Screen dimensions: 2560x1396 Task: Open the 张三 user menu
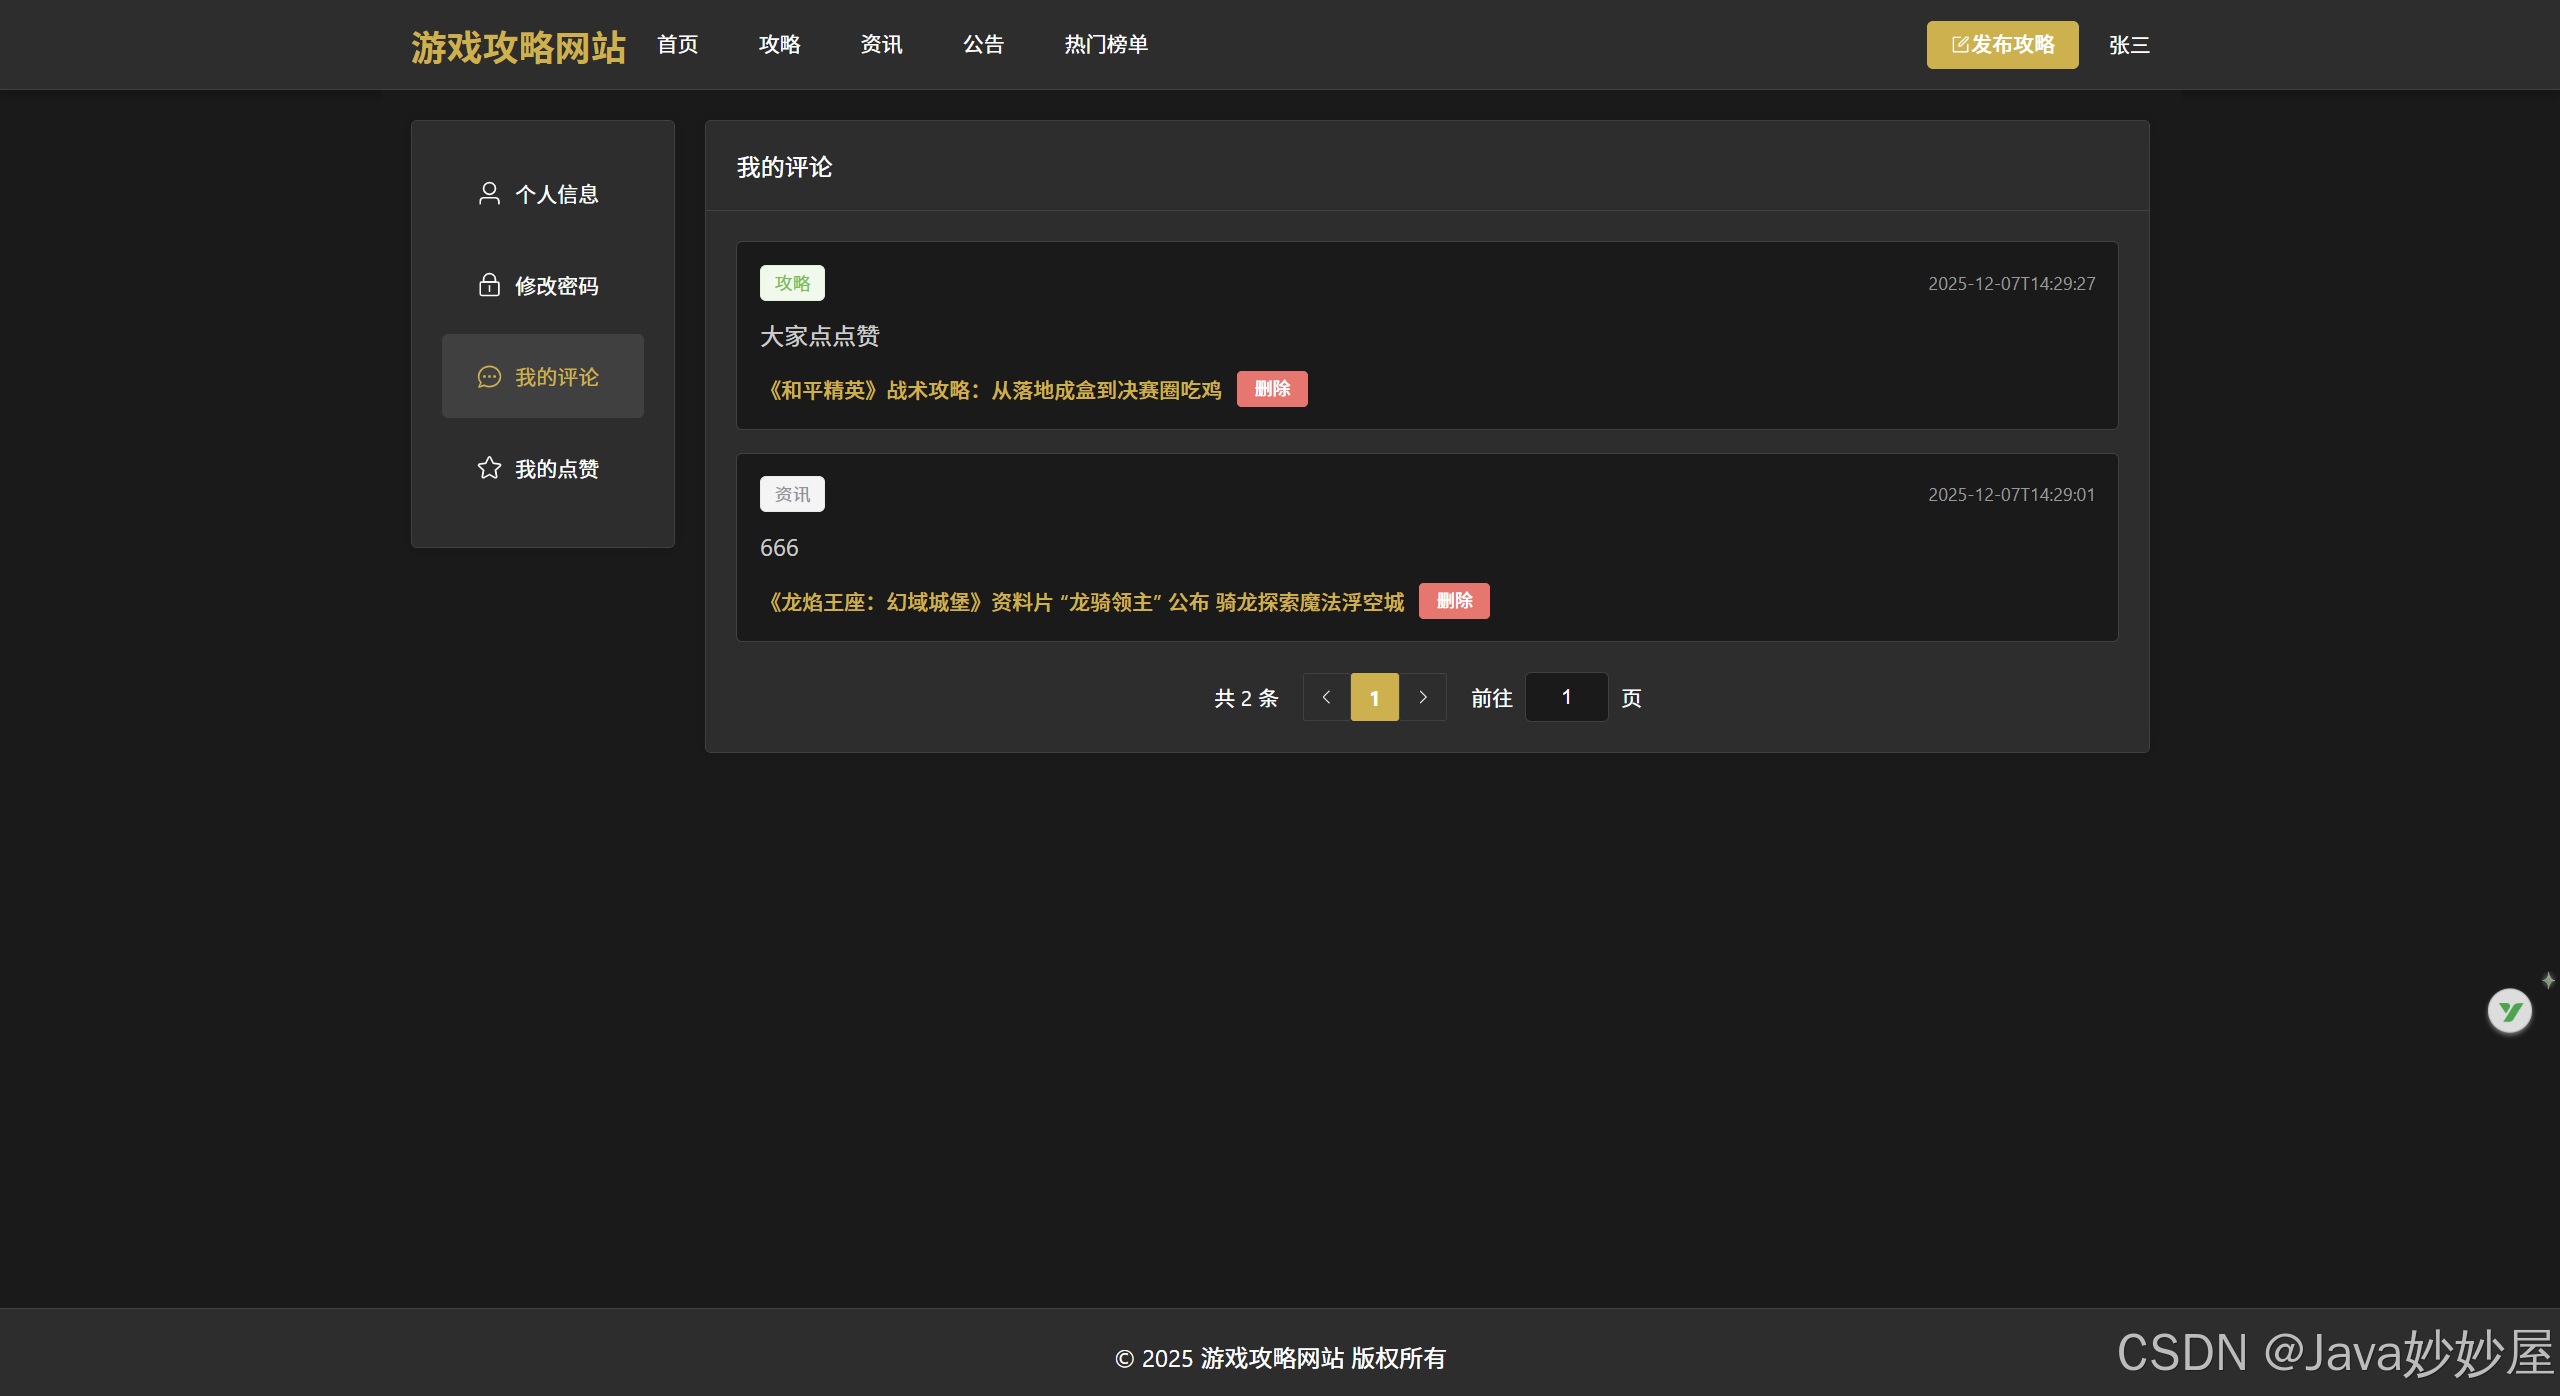point(2128,45)
